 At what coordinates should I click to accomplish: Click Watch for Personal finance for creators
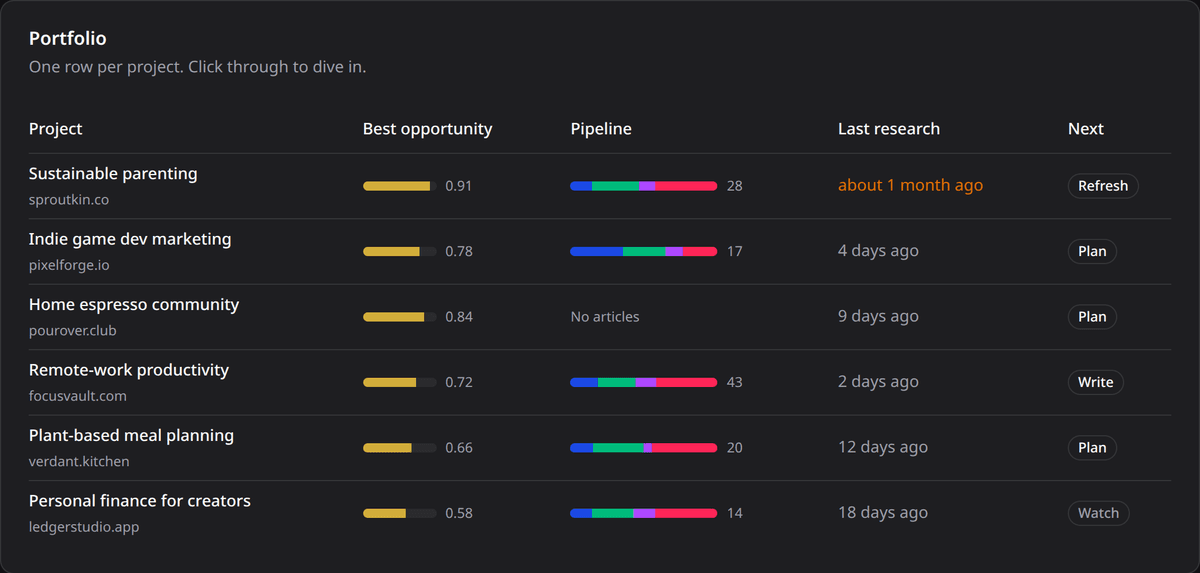tap(1098, 513)
